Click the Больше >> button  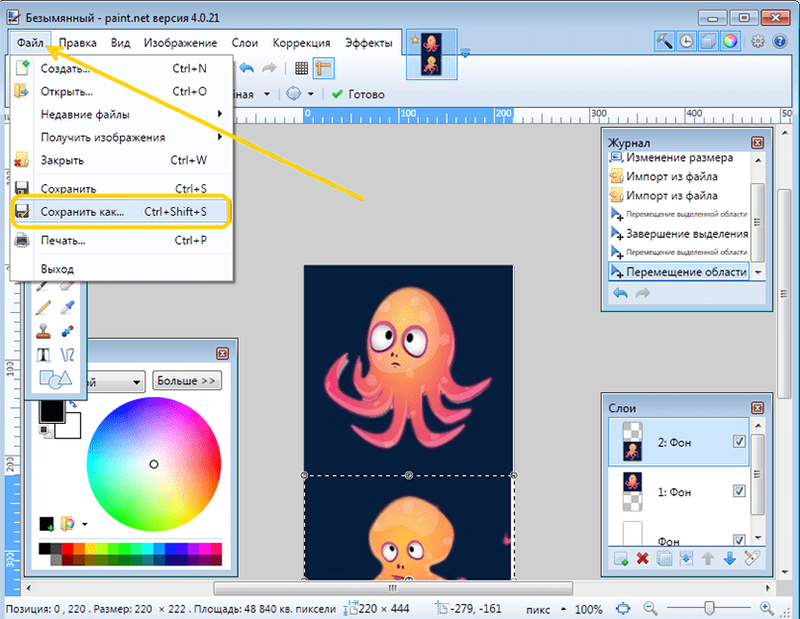(186, 381)
